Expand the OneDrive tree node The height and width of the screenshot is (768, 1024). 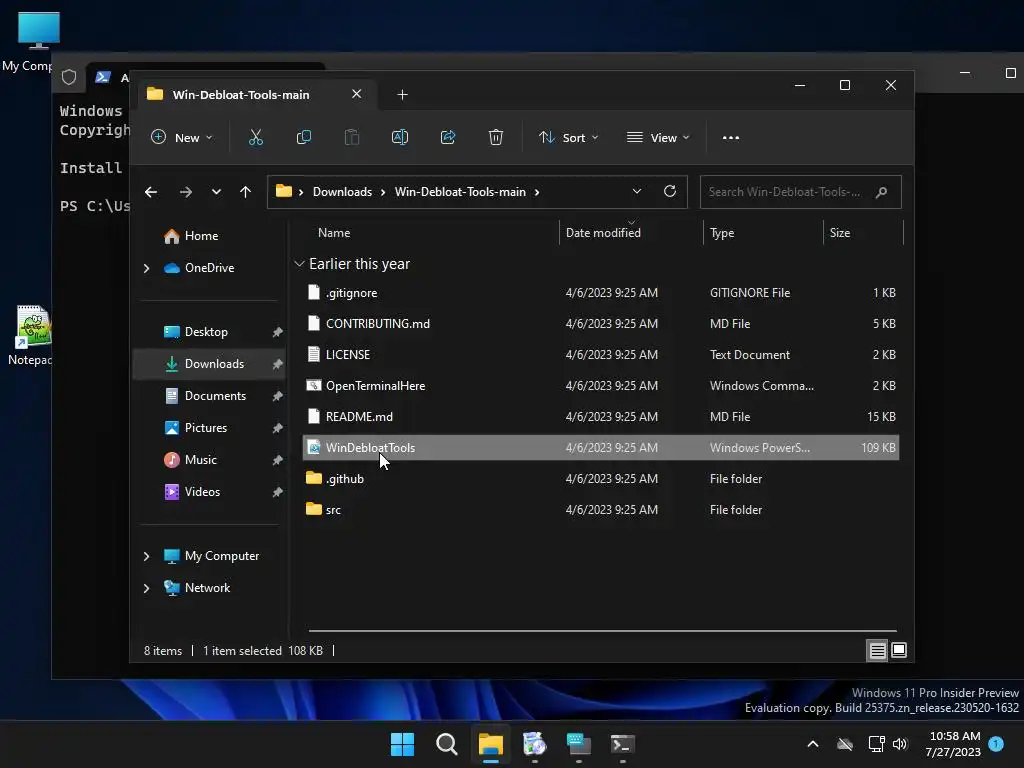146,268
